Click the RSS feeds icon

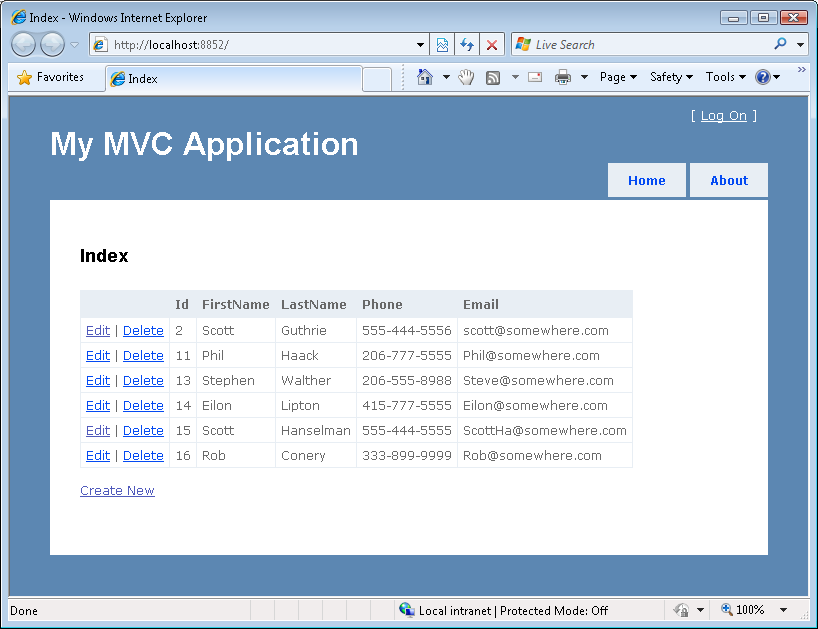click(x=493, y=77)
